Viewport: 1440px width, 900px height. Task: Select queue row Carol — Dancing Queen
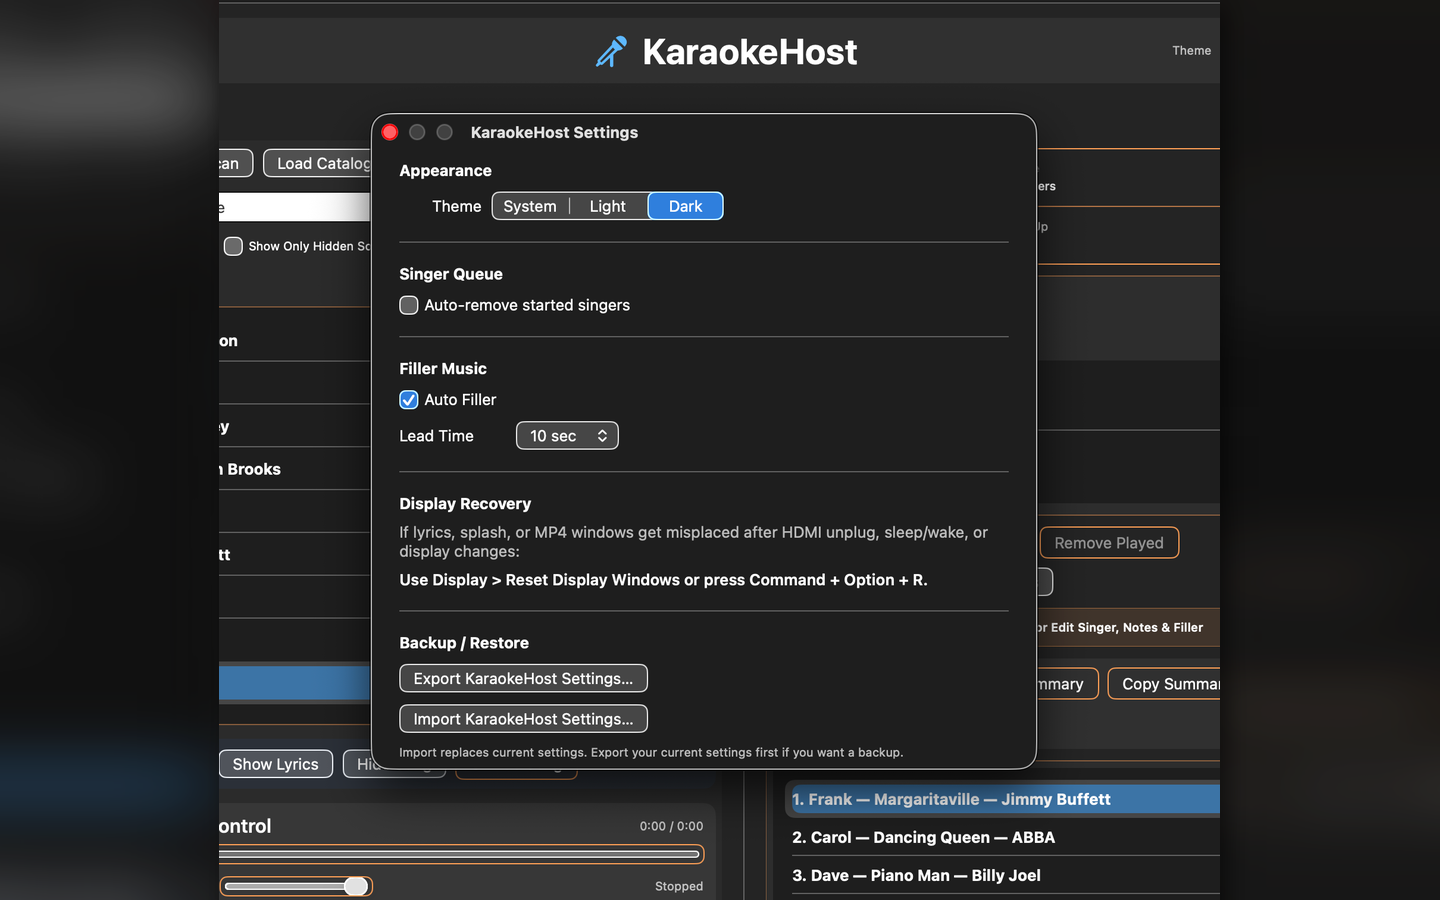(1002, 837)
